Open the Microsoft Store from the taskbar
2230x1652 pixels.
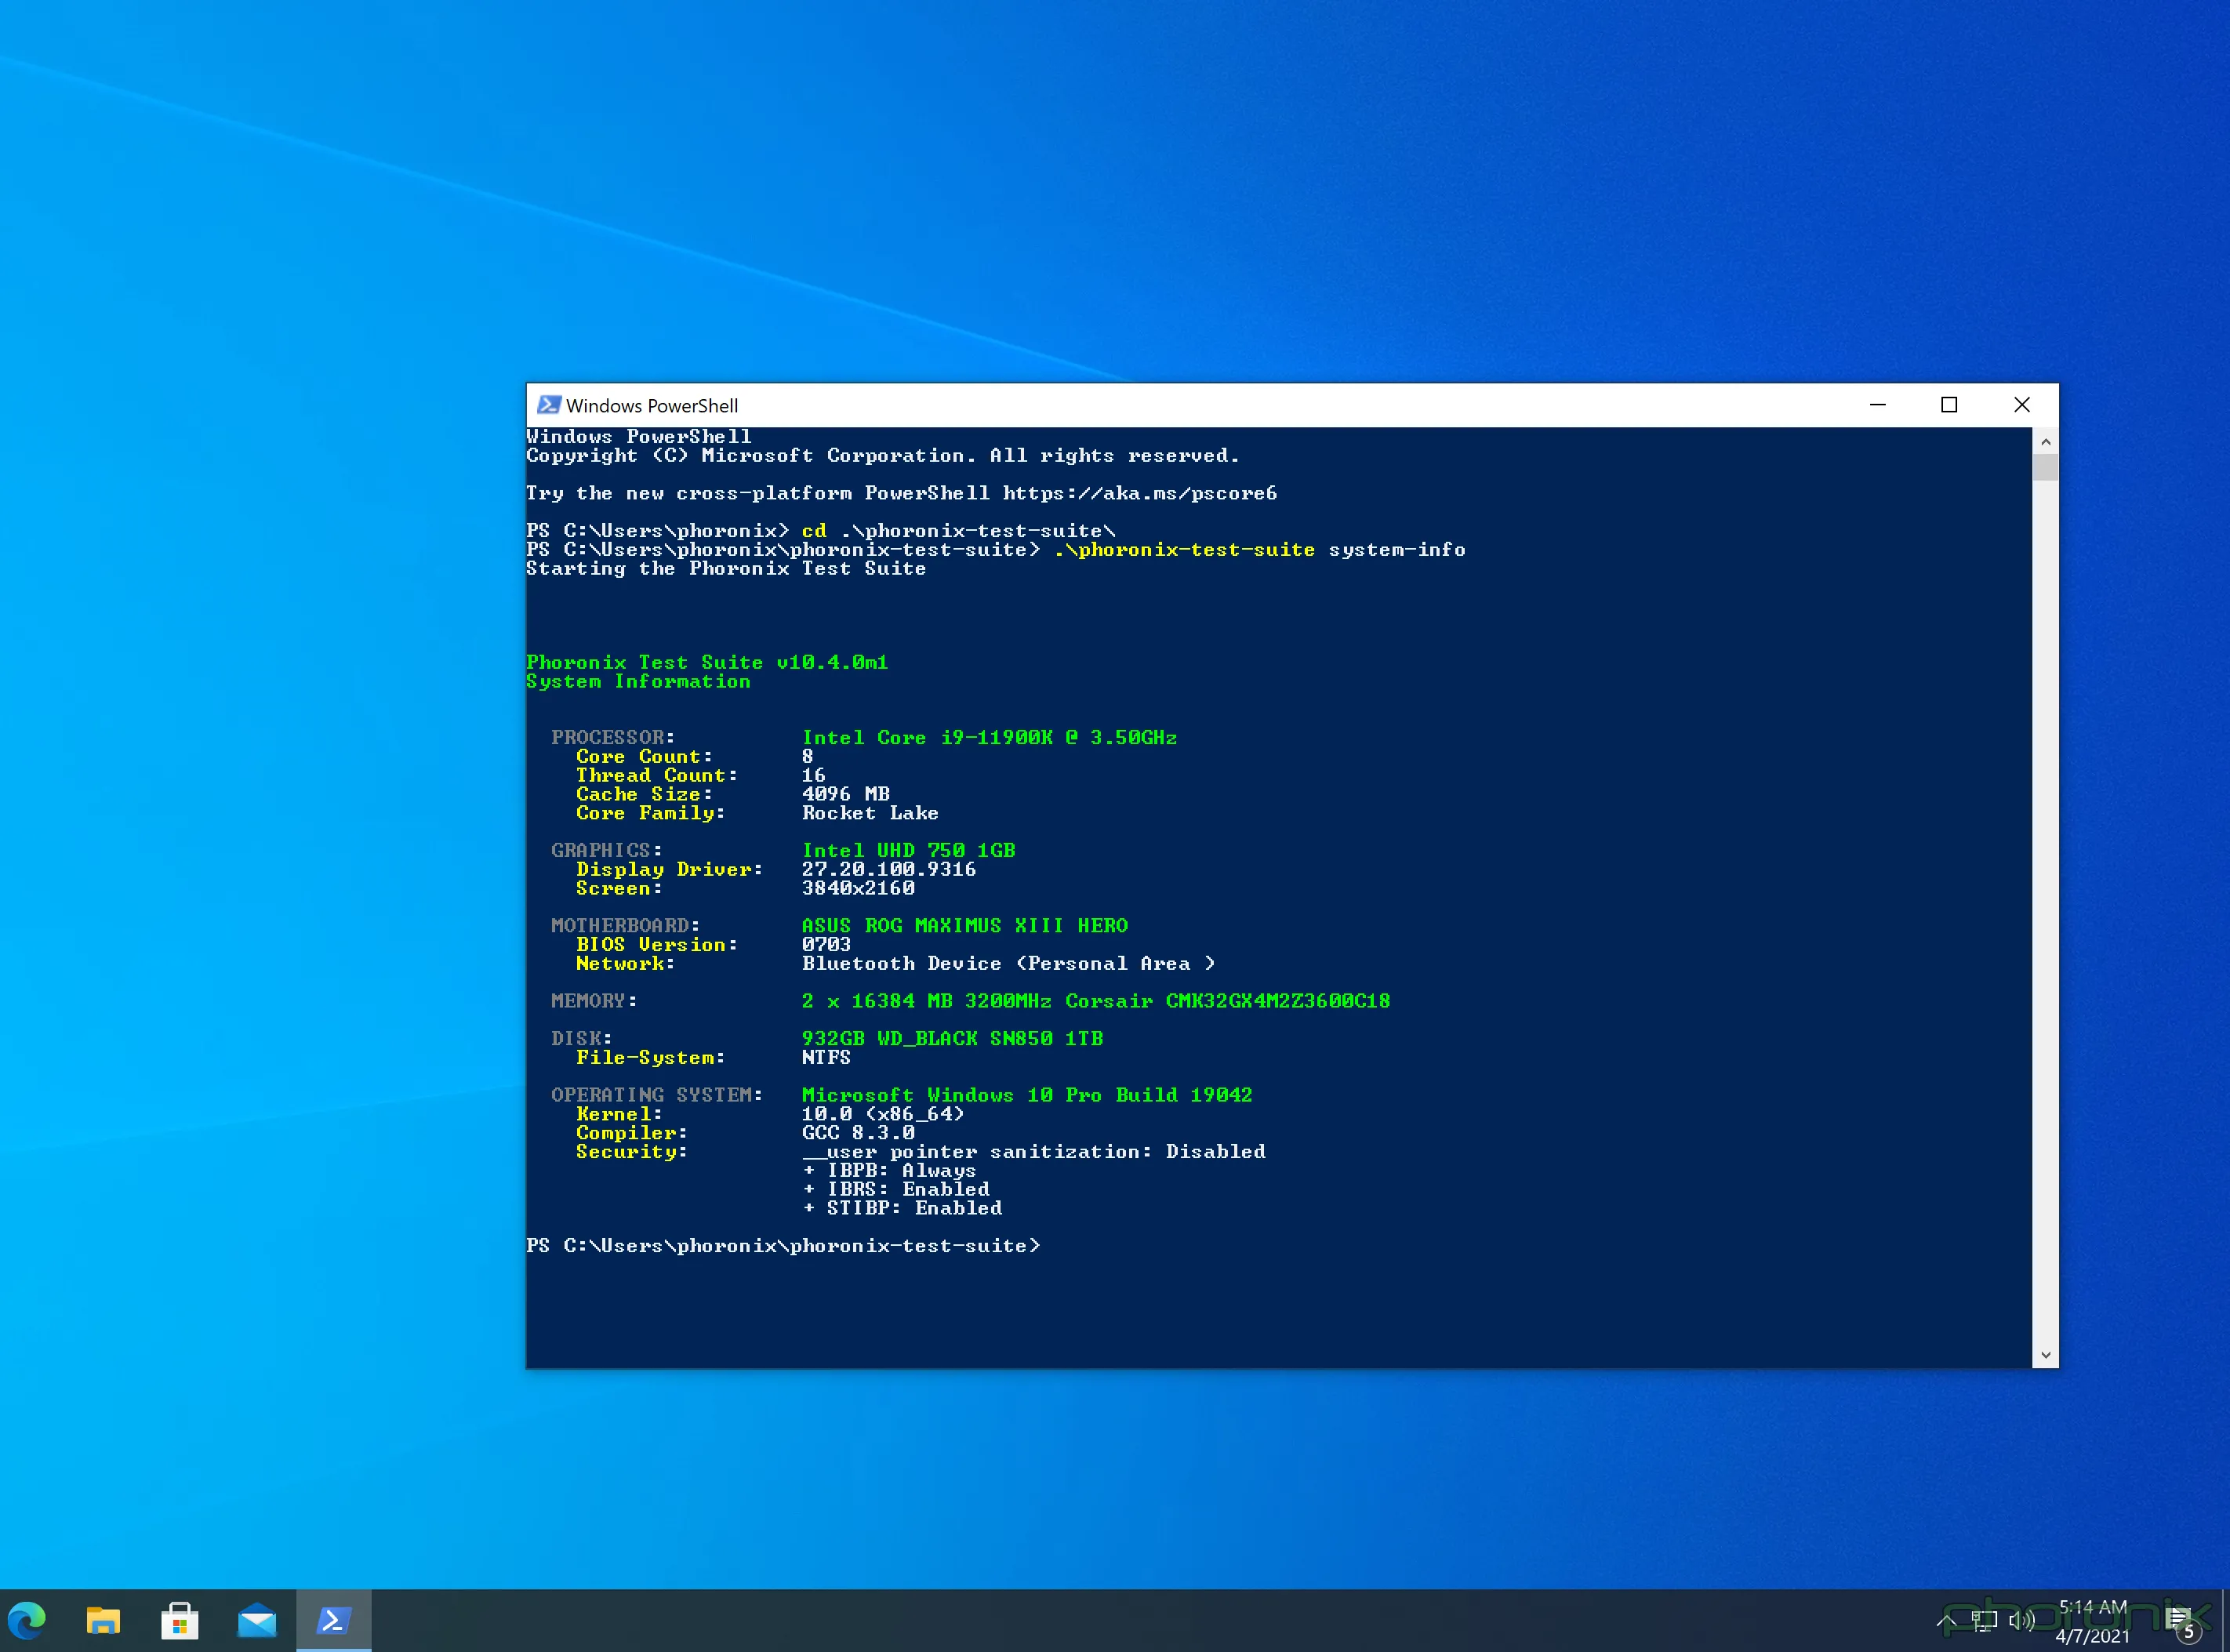pyautogui.click(x=180, y=1620)
